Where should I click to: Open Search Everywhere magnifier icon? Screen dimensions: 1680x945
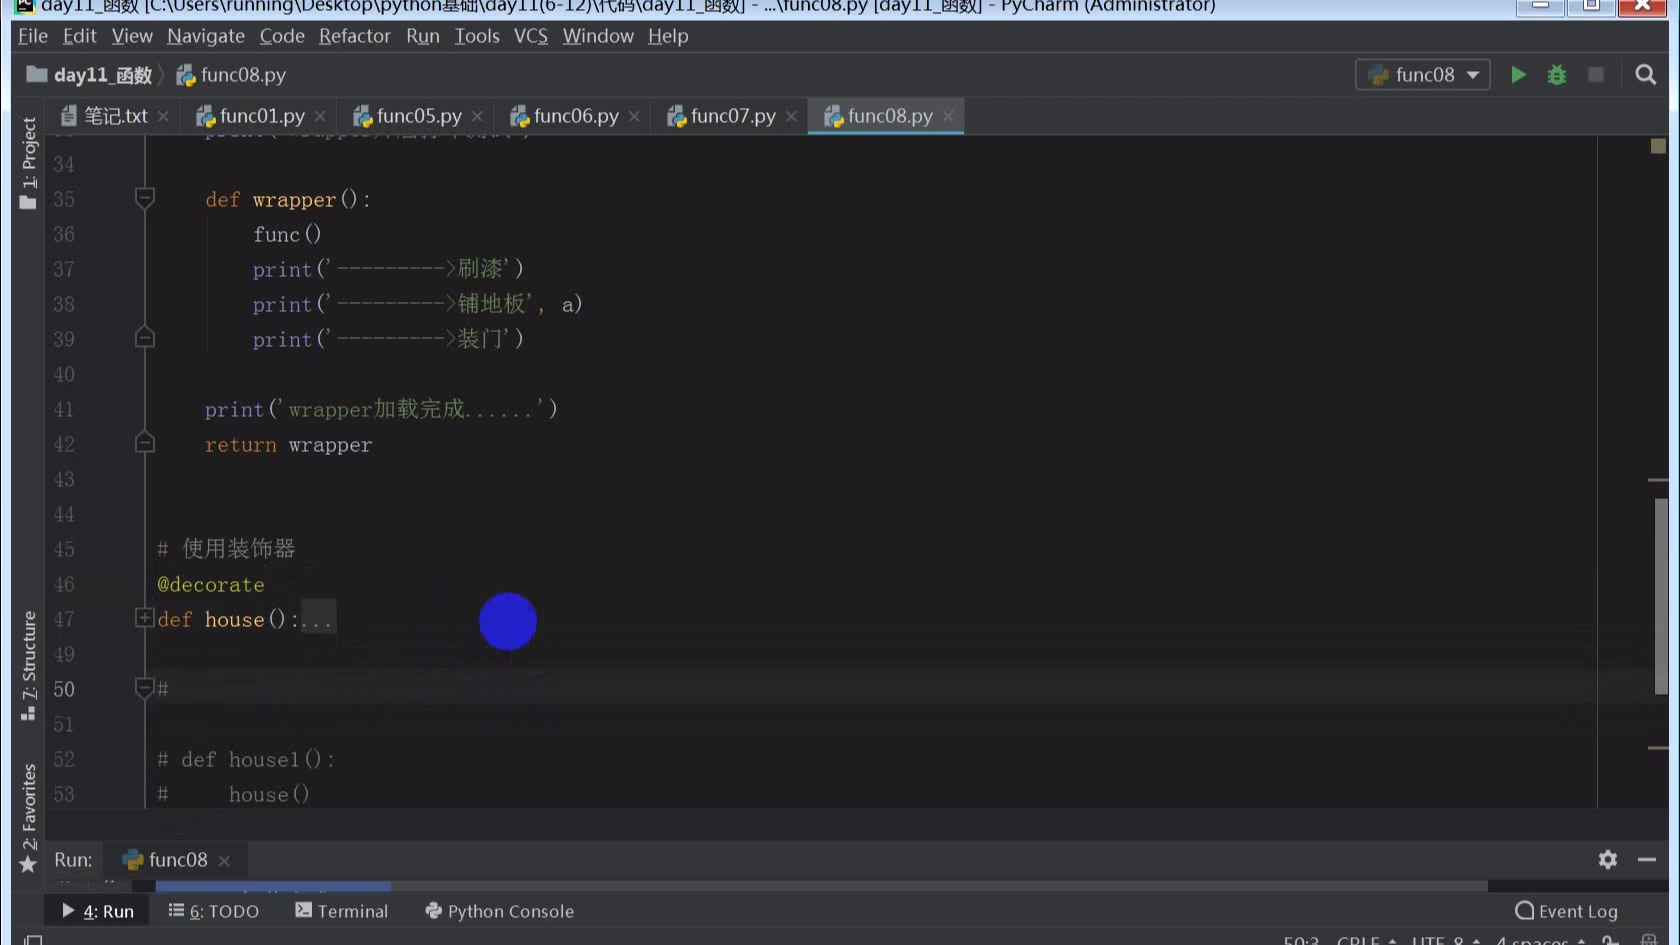click(x=1645, y=75)
